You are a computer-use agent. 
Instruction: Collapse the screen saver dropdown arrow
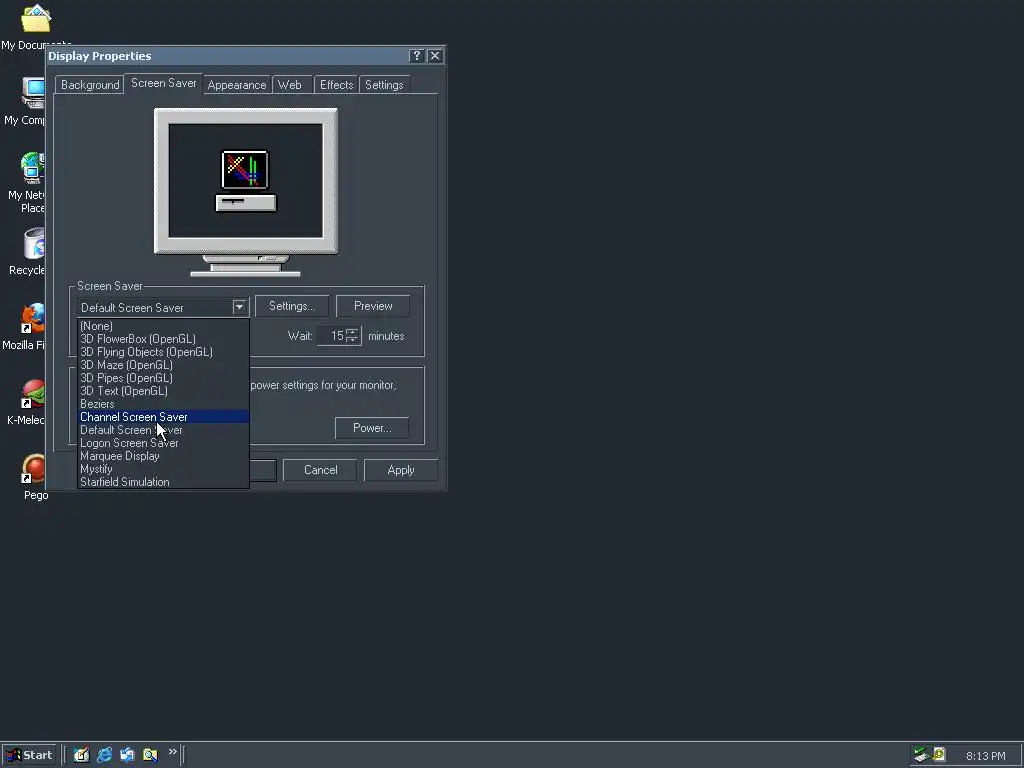240,307
